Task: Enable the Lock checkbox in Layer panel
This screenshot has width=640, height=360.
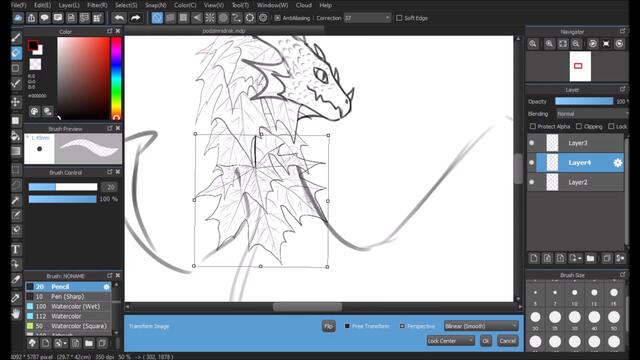Action: 611,127
